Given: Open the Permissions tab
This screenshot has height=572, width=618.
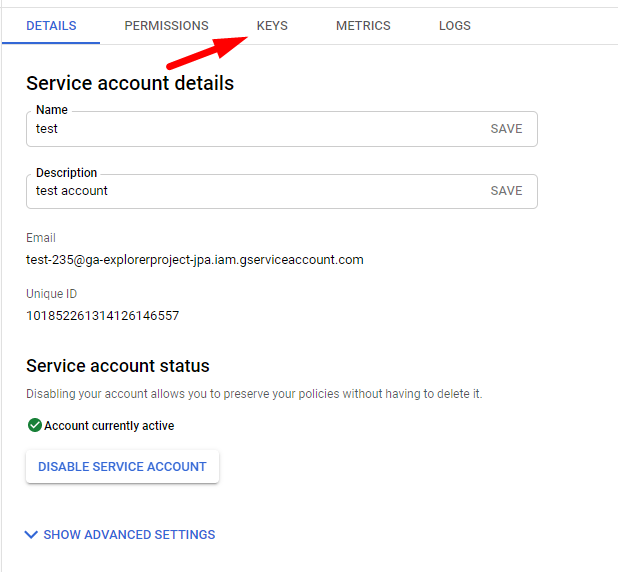Looking at the screenshot, I should (166, 26).
